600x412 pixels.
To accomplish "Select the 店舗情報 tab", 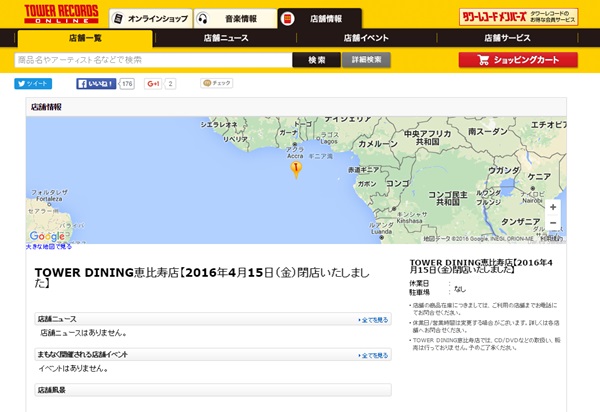I will coord(320,18).
